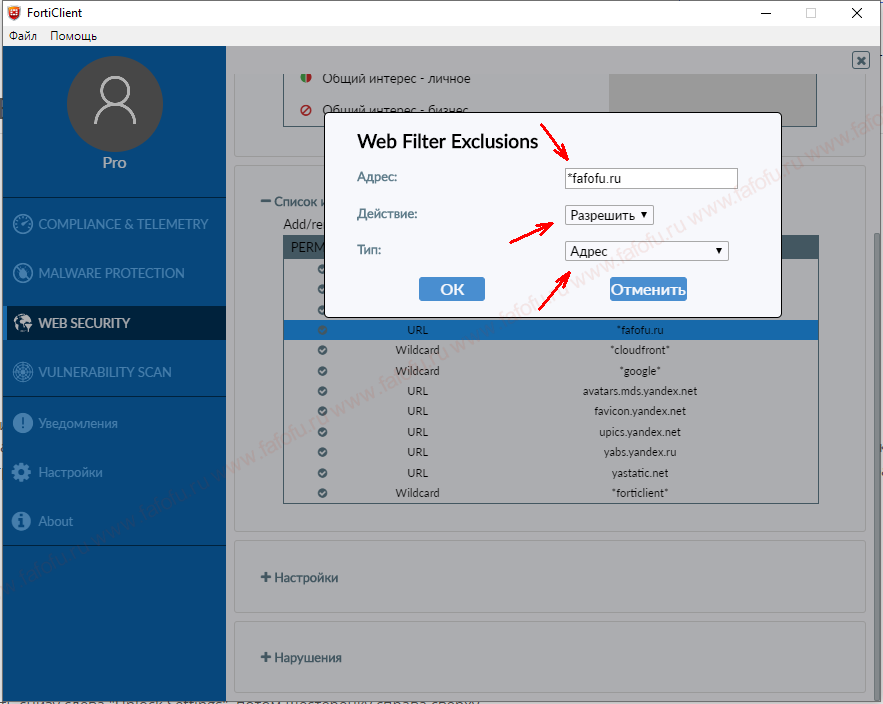Screen dimensions: 883x704
Task: Toggle the check icon for avatars.mds.yandex.net row
Action: (x=322, y=391)
